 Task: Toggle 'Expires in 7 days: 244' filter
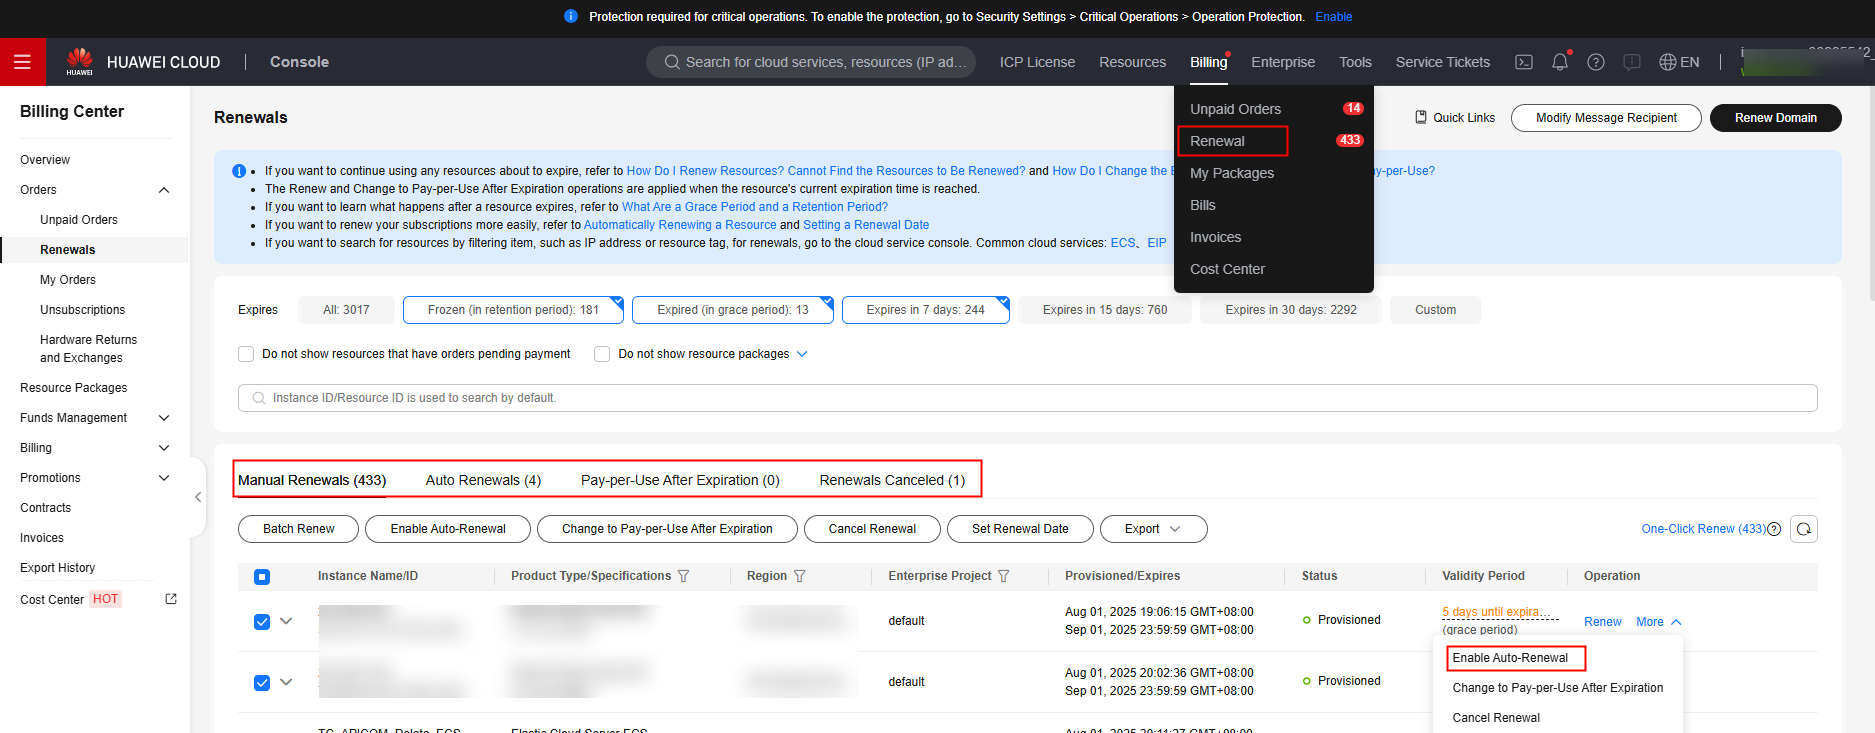point(925,310)
